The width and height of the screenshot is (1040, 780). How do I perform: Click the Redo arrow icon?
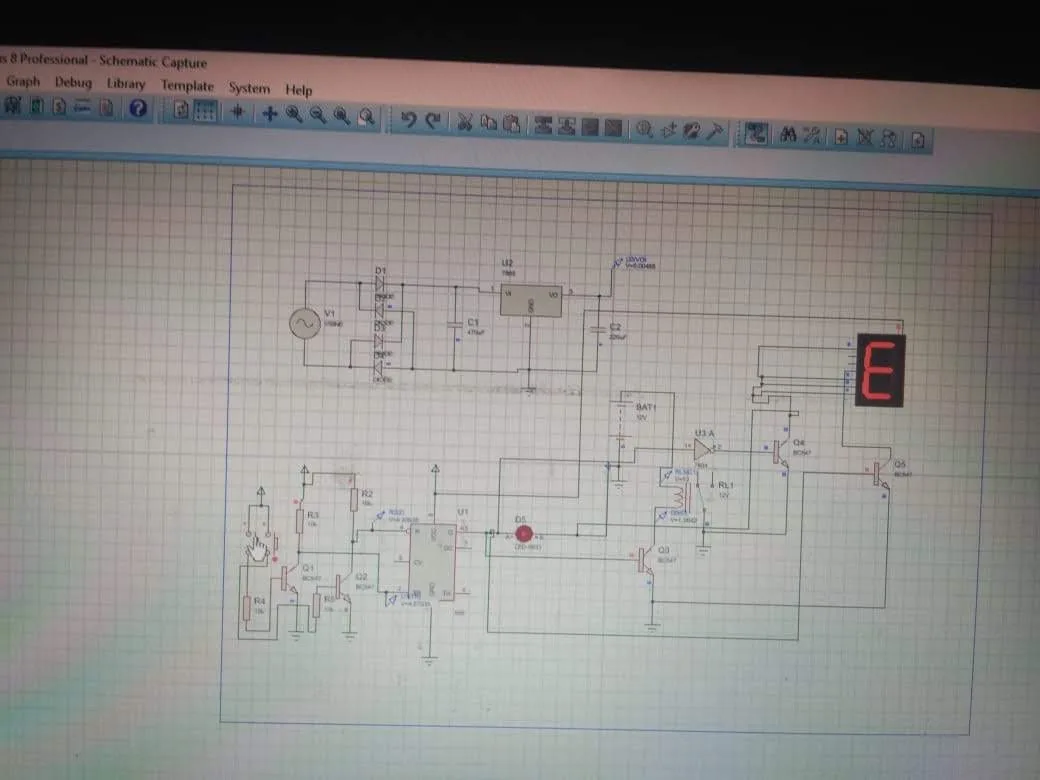(x=433, y=121)
